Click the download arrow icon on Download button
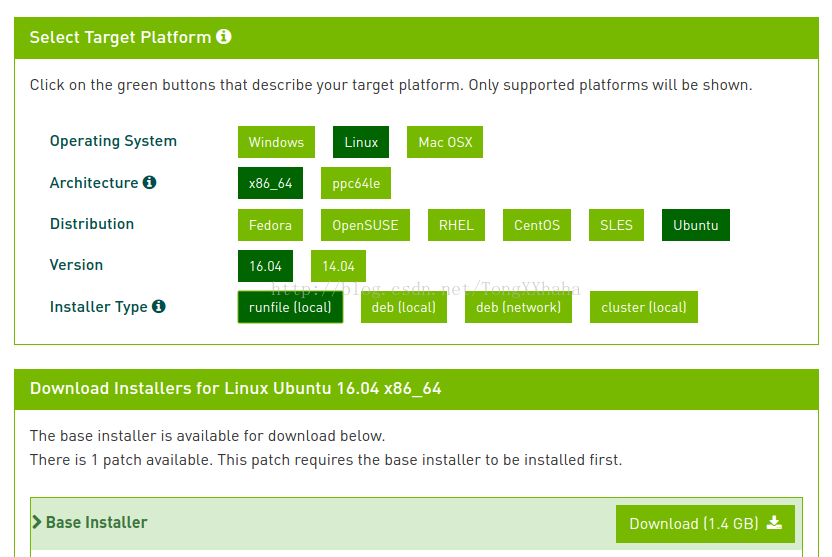 pos(775,523)
